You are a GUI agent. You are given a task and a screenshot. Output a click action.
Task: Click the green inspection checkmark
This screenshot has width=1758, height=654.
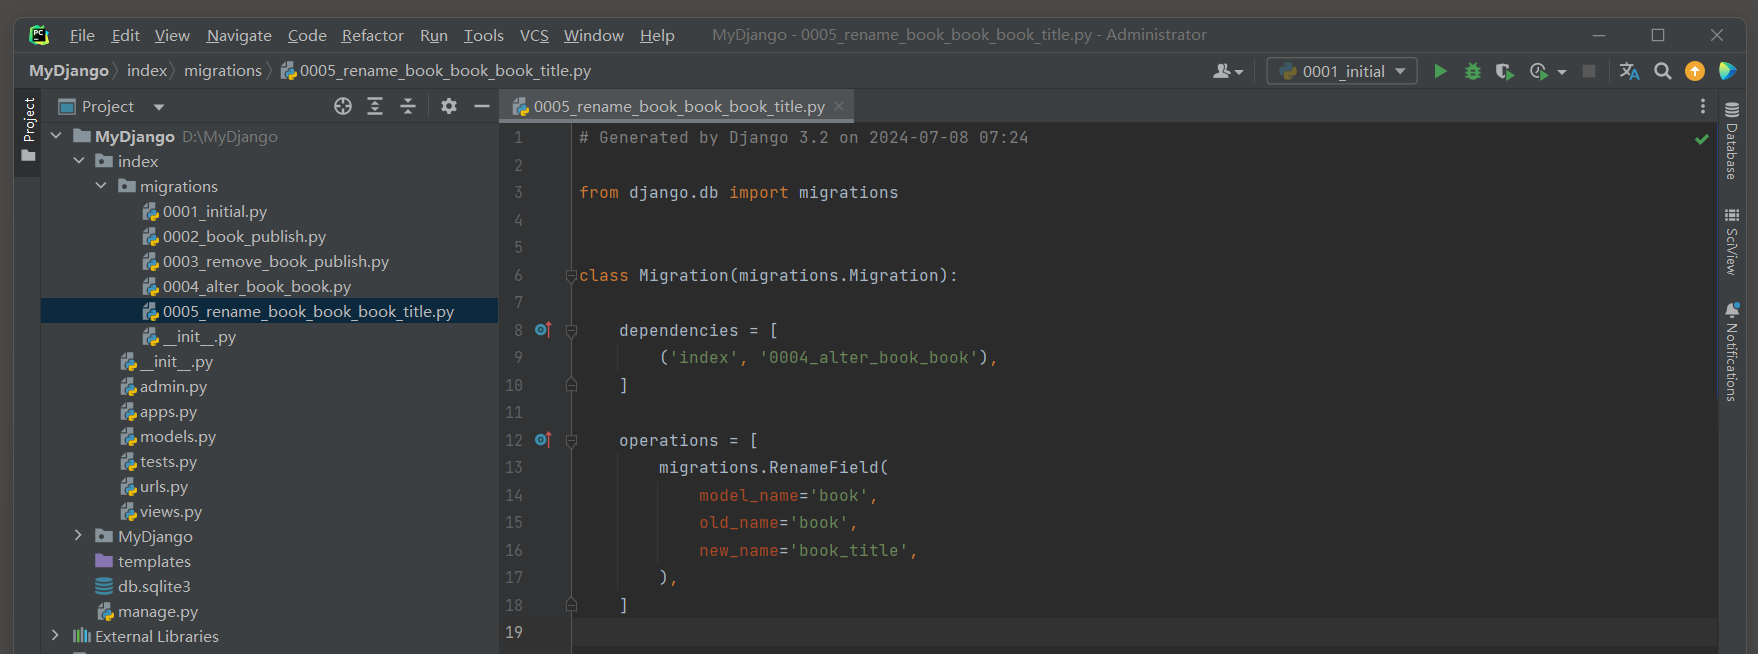click(x=1702, y=139)
